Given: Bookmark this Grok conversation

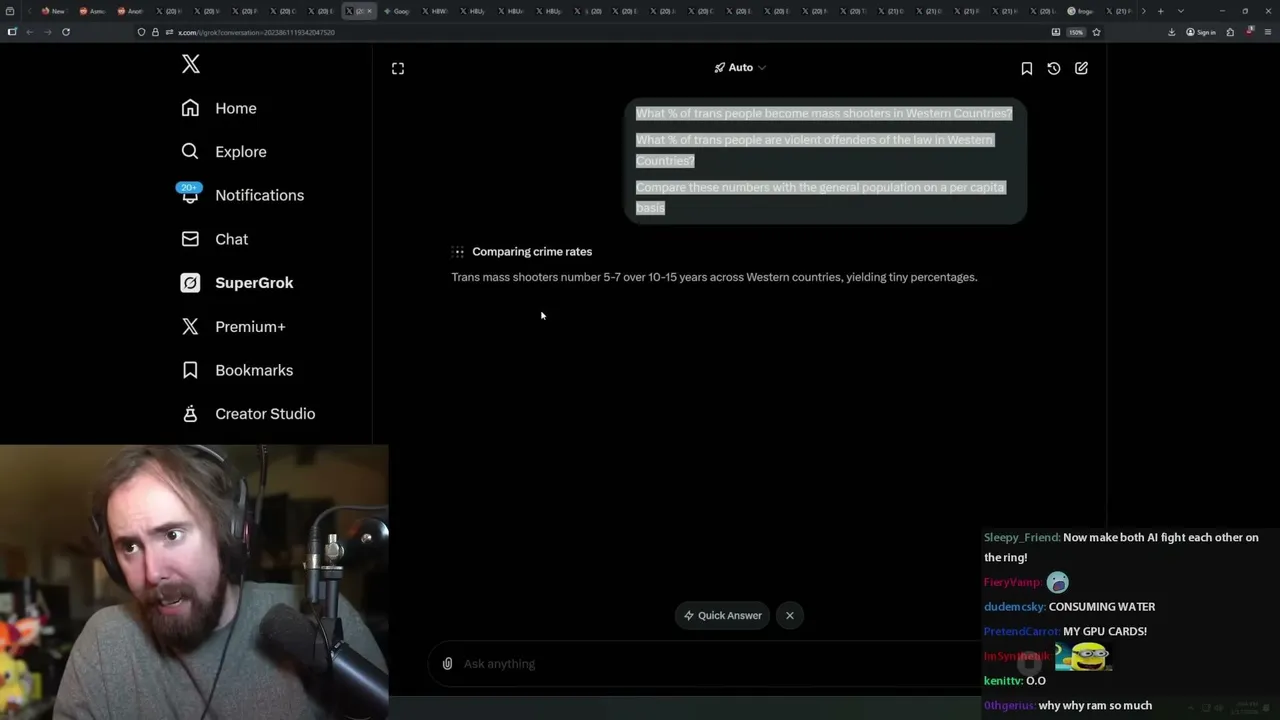Looking at the screenshot, I should [1026, 68].
